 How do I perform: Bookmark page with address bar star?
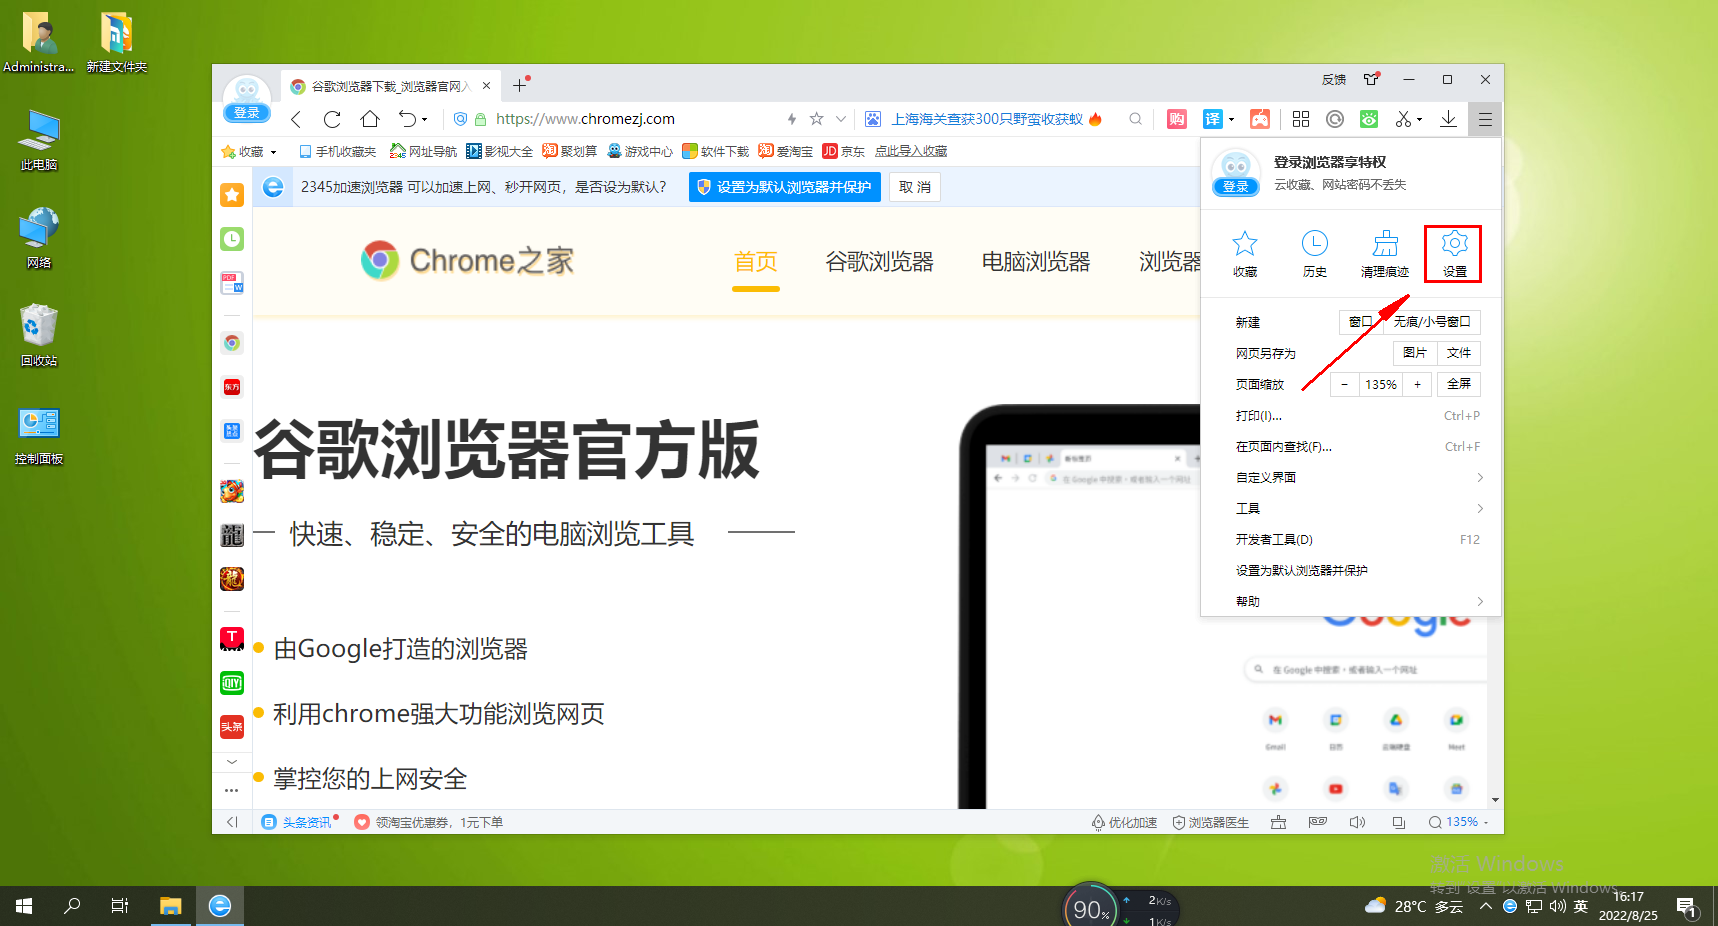tap(816, 119)
